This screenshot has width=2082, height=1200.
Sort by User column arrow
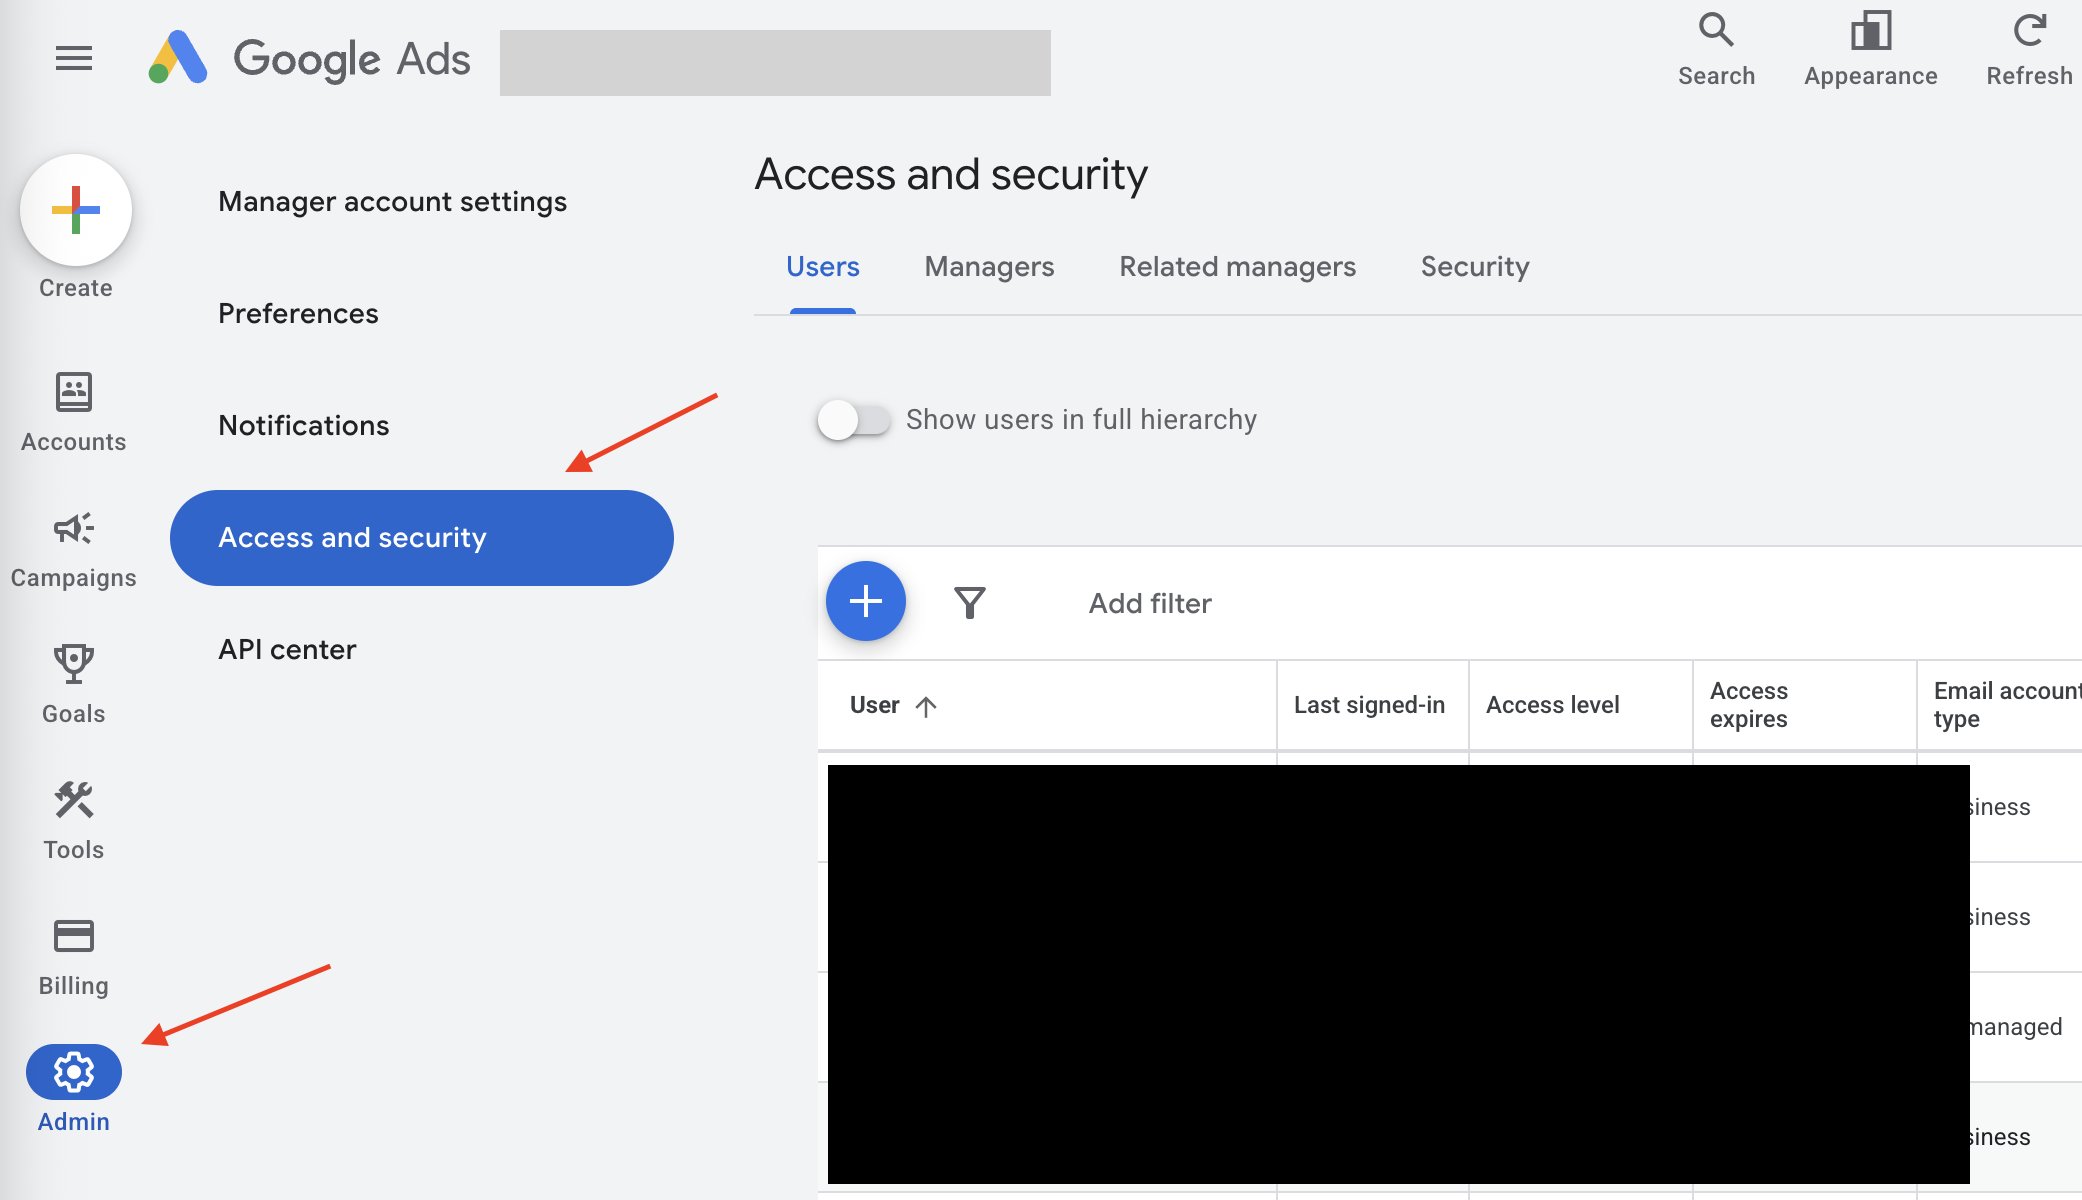(926, 706)
